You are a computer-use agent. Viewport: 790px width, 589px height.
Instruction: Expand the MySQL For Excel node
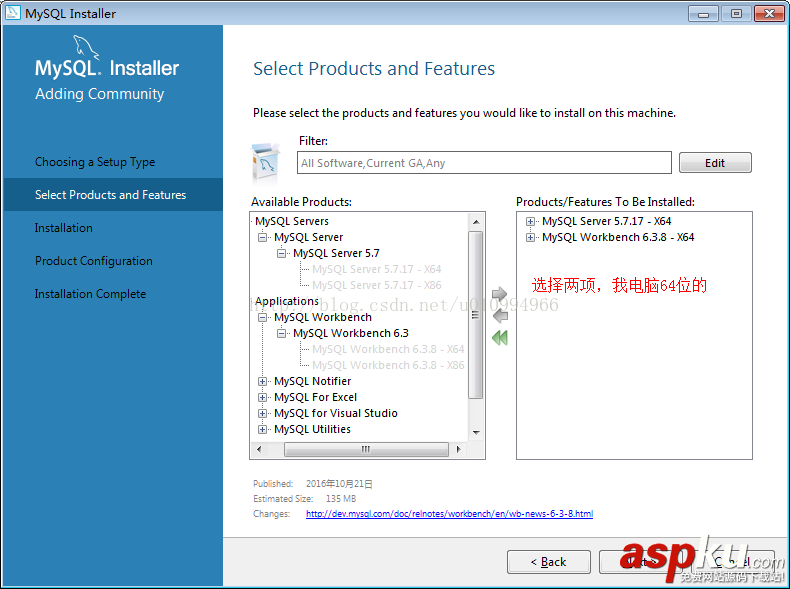[x=262, y=398]
